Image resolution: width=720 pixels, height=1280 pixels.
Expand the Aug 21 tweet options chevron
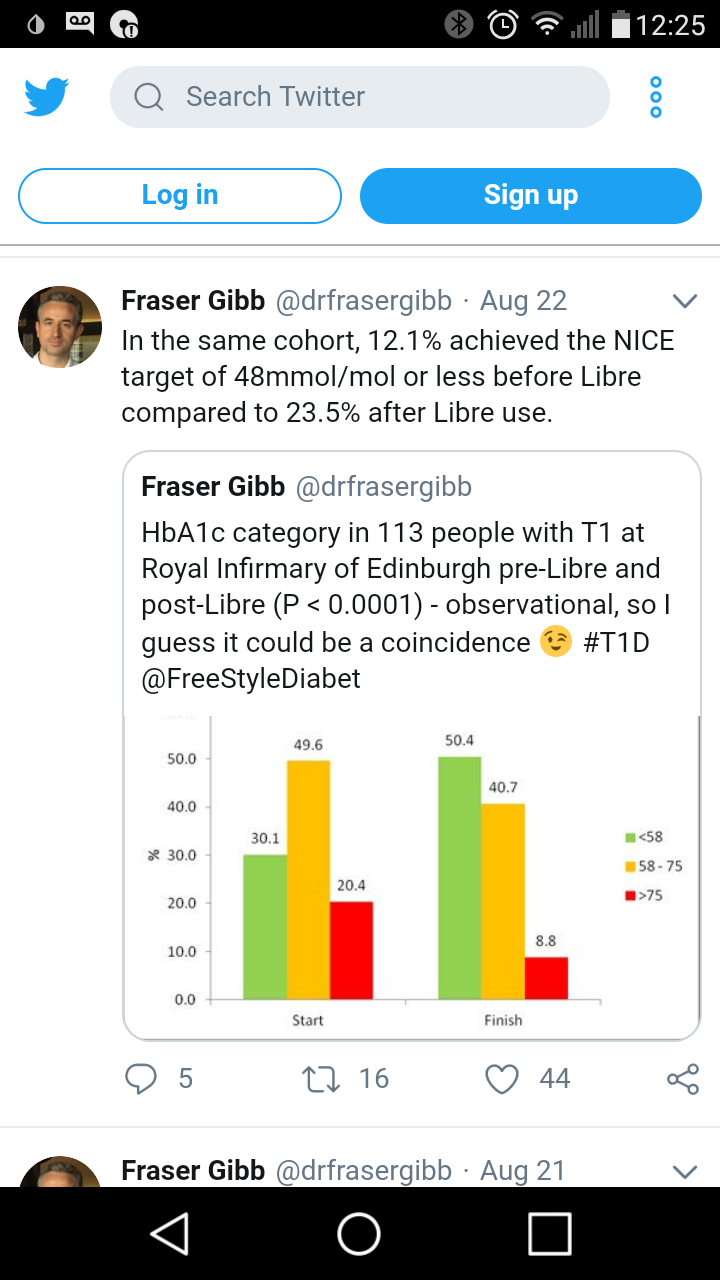pos(685,1171)
